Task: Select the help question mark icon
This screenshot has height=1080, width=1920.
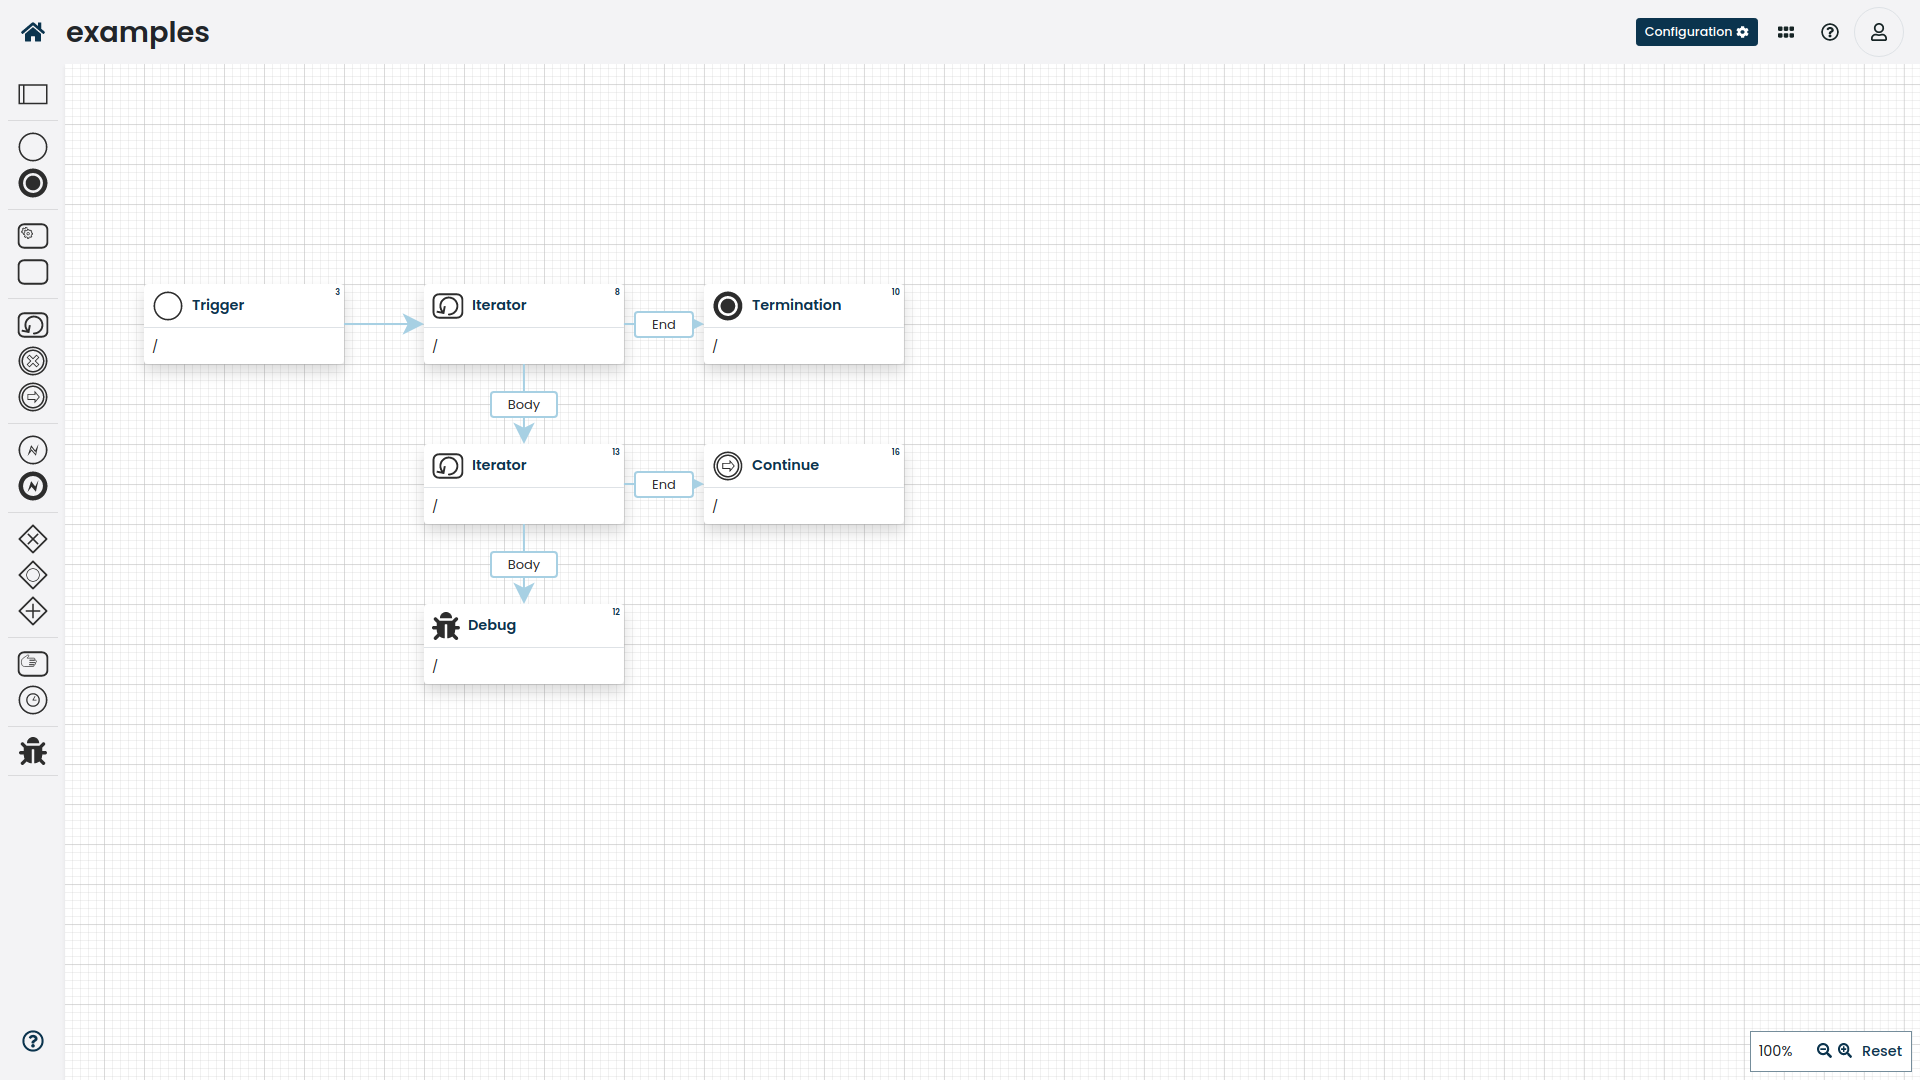Action: pyautogui.click(x=1832, y=32)
